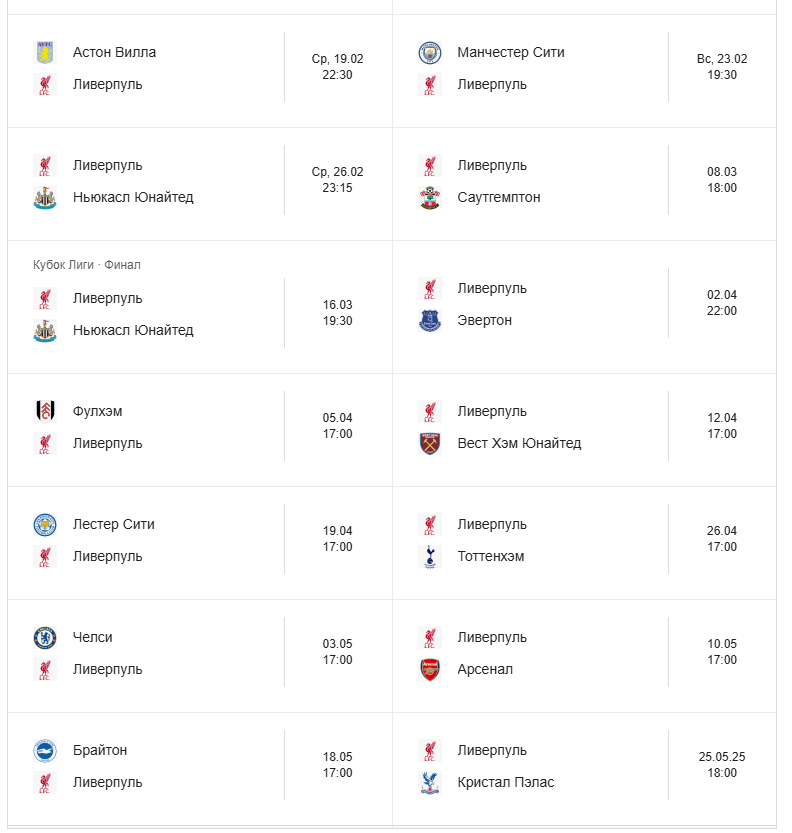Open the 'Манчестер Сити' team link
The width and height of the screenshot is (792, 833).
(510, 52)
